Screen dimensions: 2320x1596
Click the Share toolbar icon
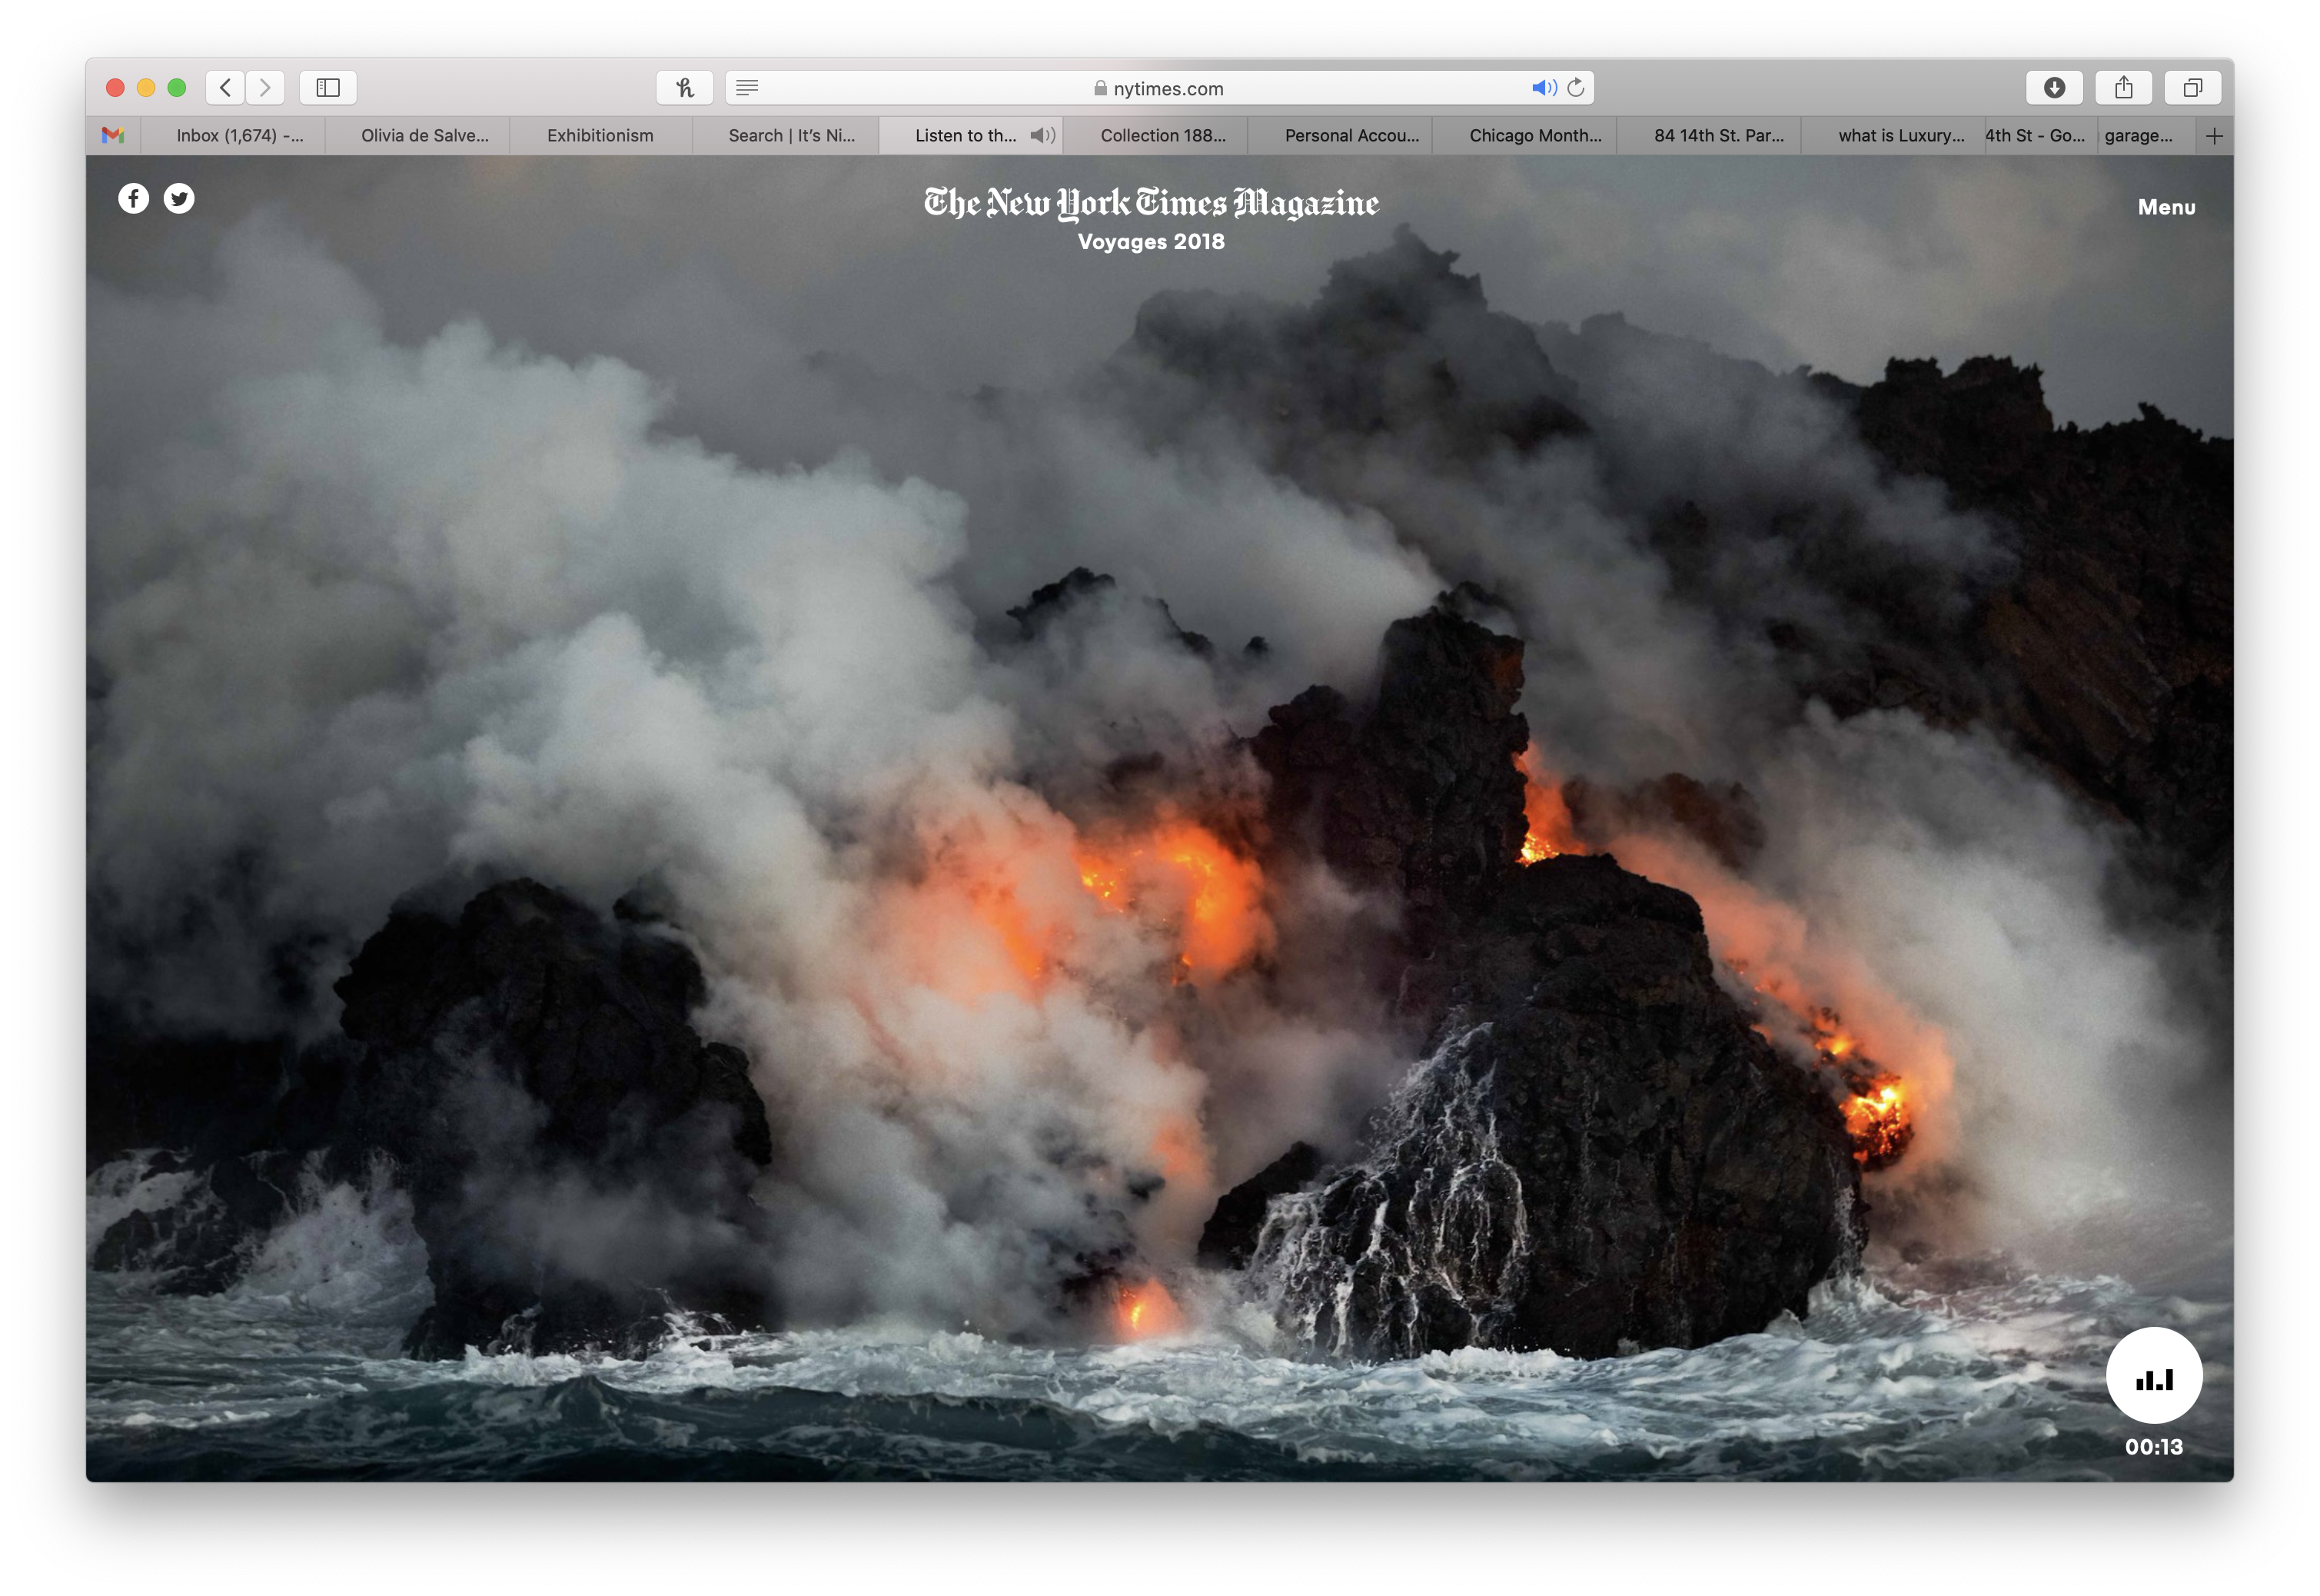tap(2123, 88)
